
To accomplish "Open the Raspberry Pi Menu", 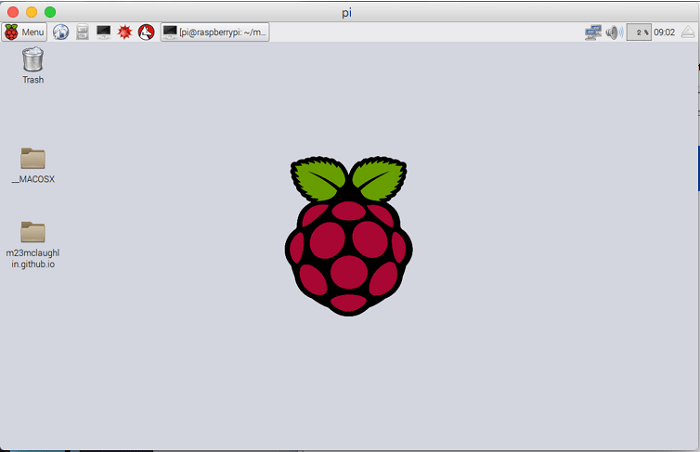I will point(25,32).
